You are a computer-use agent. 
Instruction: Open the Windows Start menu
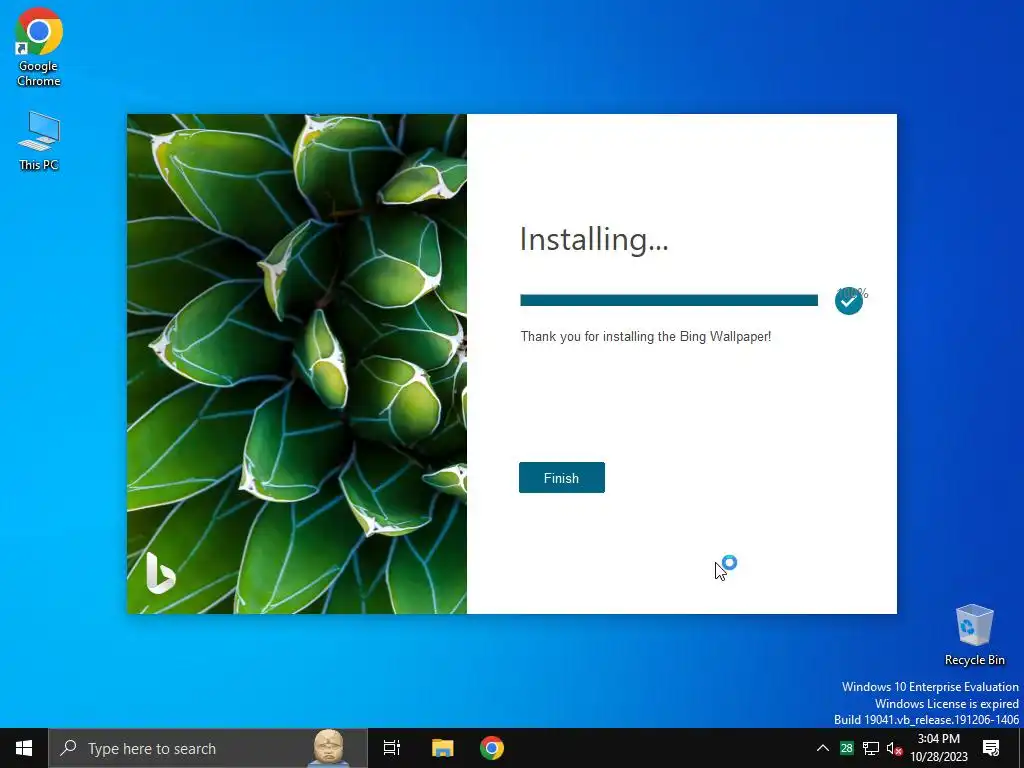click(24, 748)
